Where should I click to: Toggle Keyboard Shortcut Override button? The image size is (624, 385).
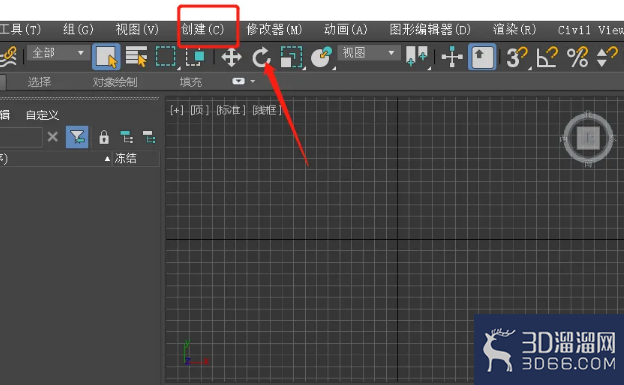482,57
